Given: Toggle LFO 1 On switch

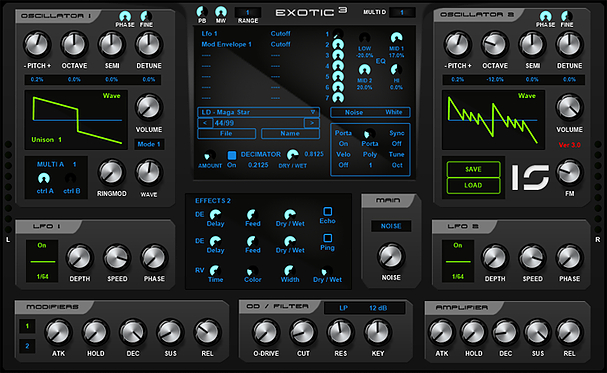Looking at the screenshot, I should pos(42,245).
